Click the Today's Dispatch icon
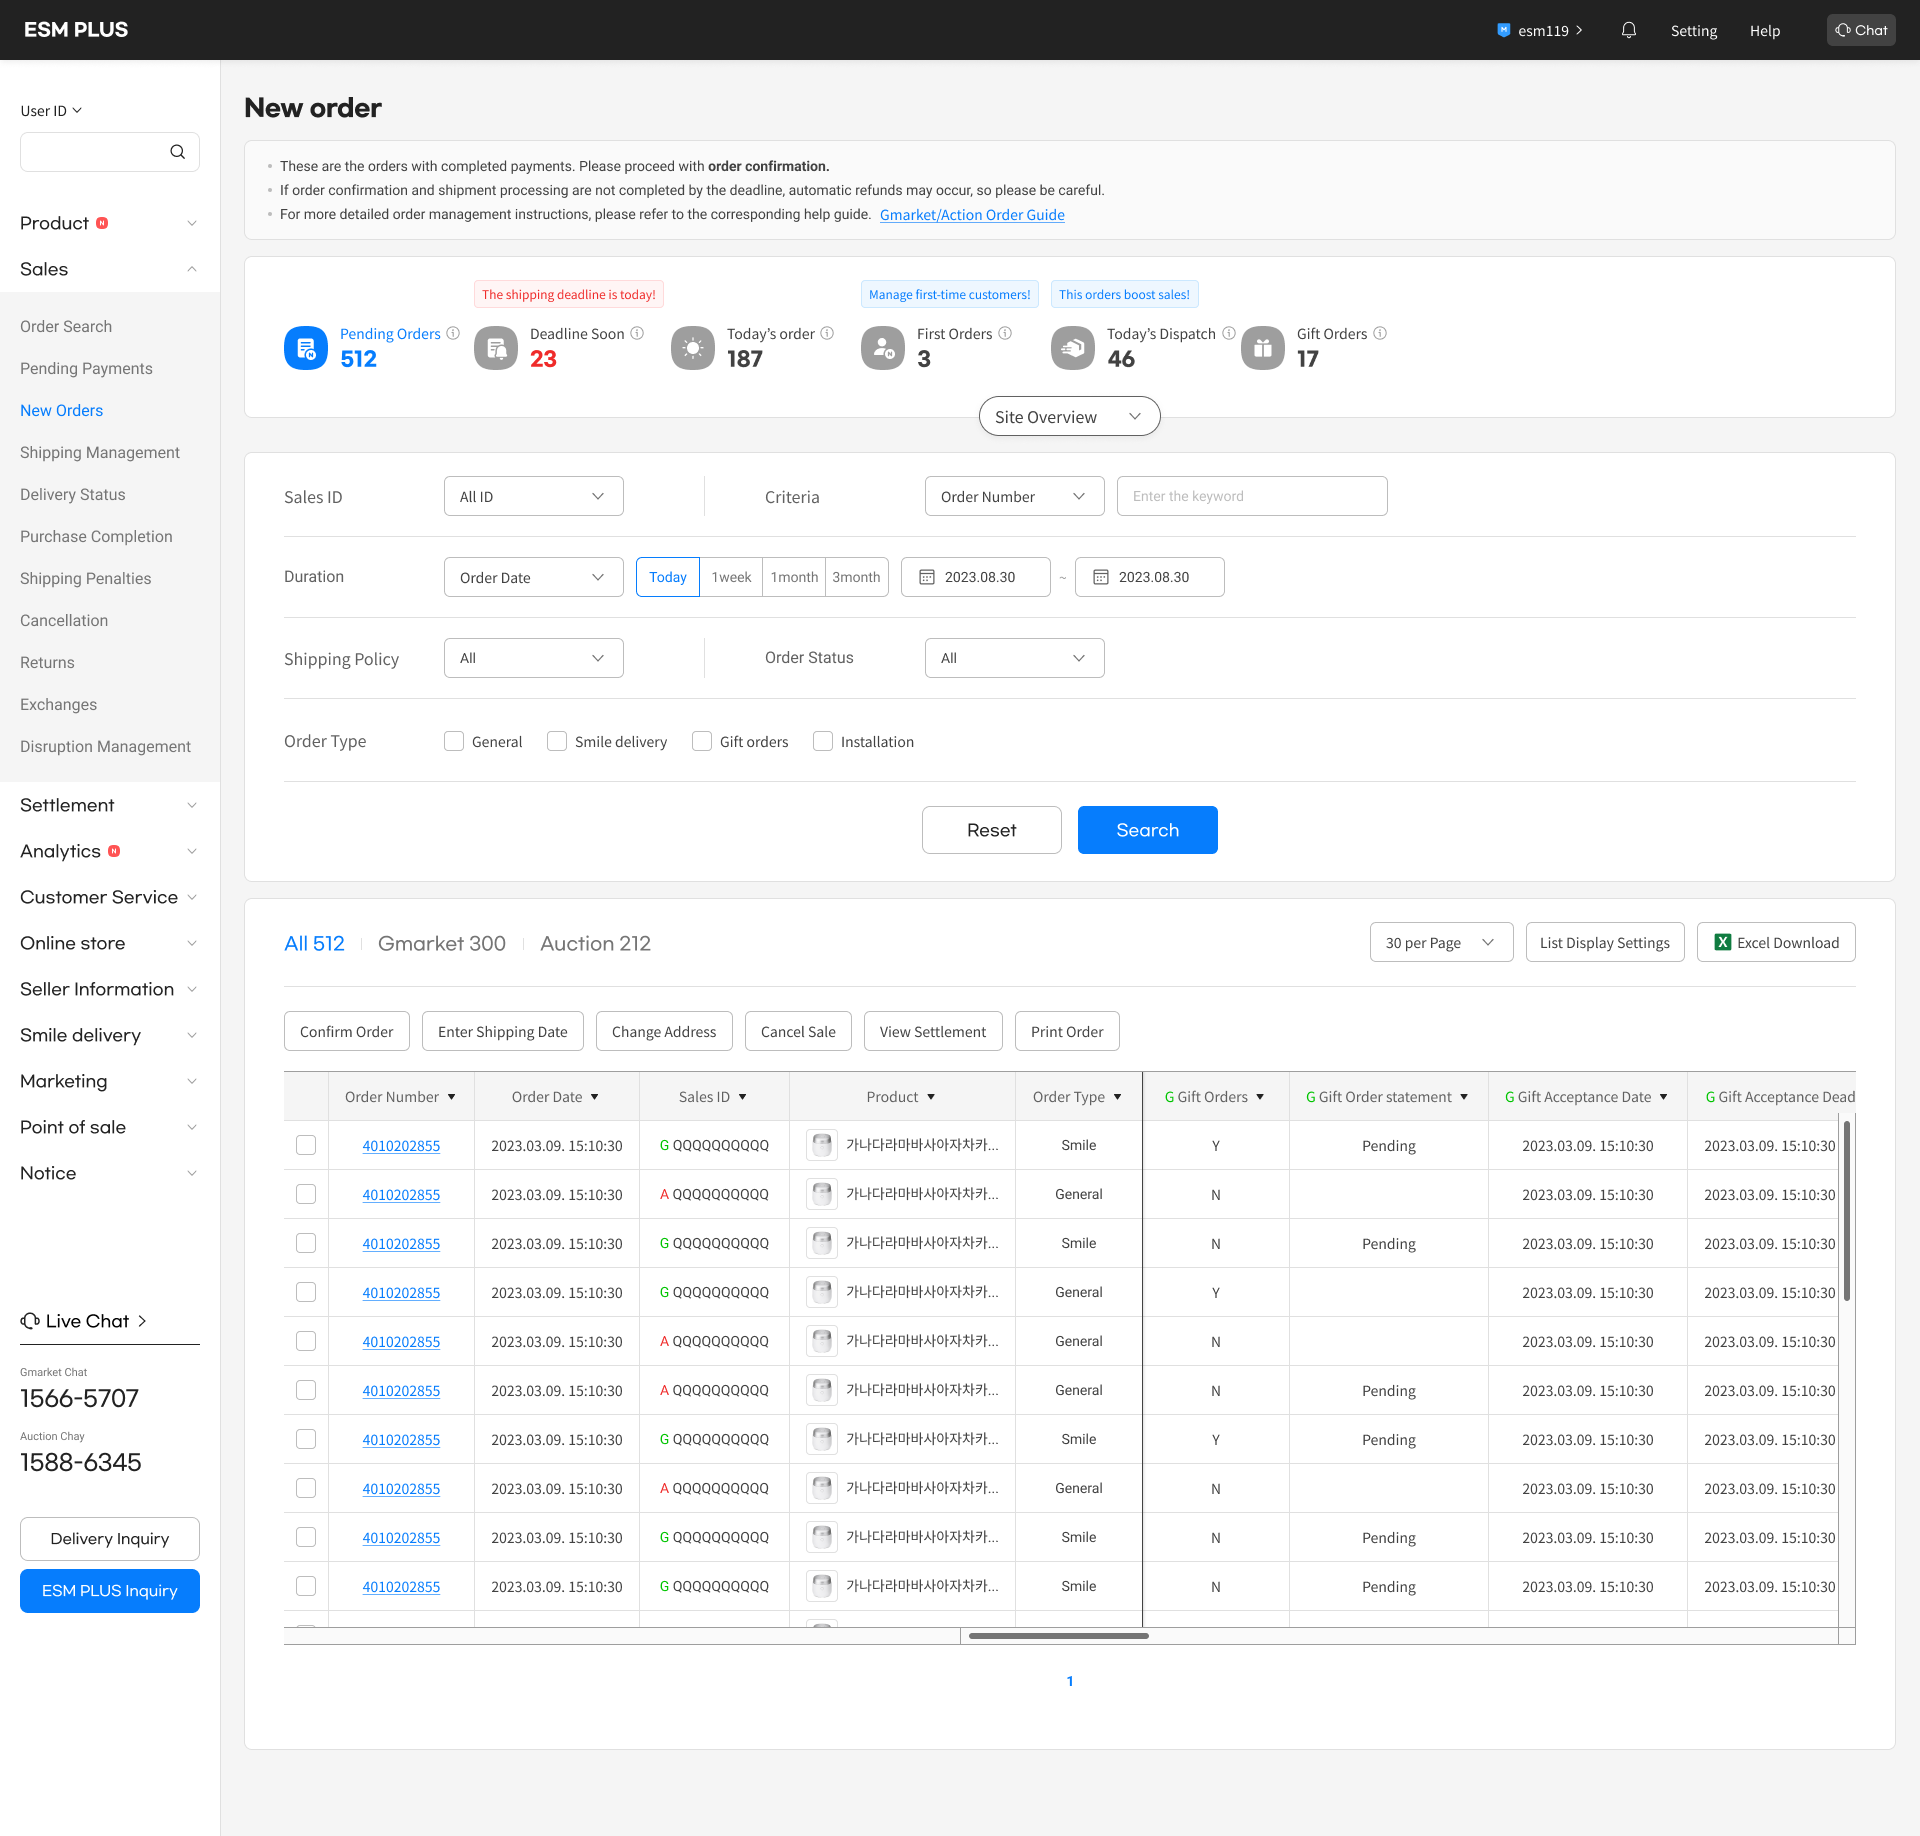 tap(1072, 348)
